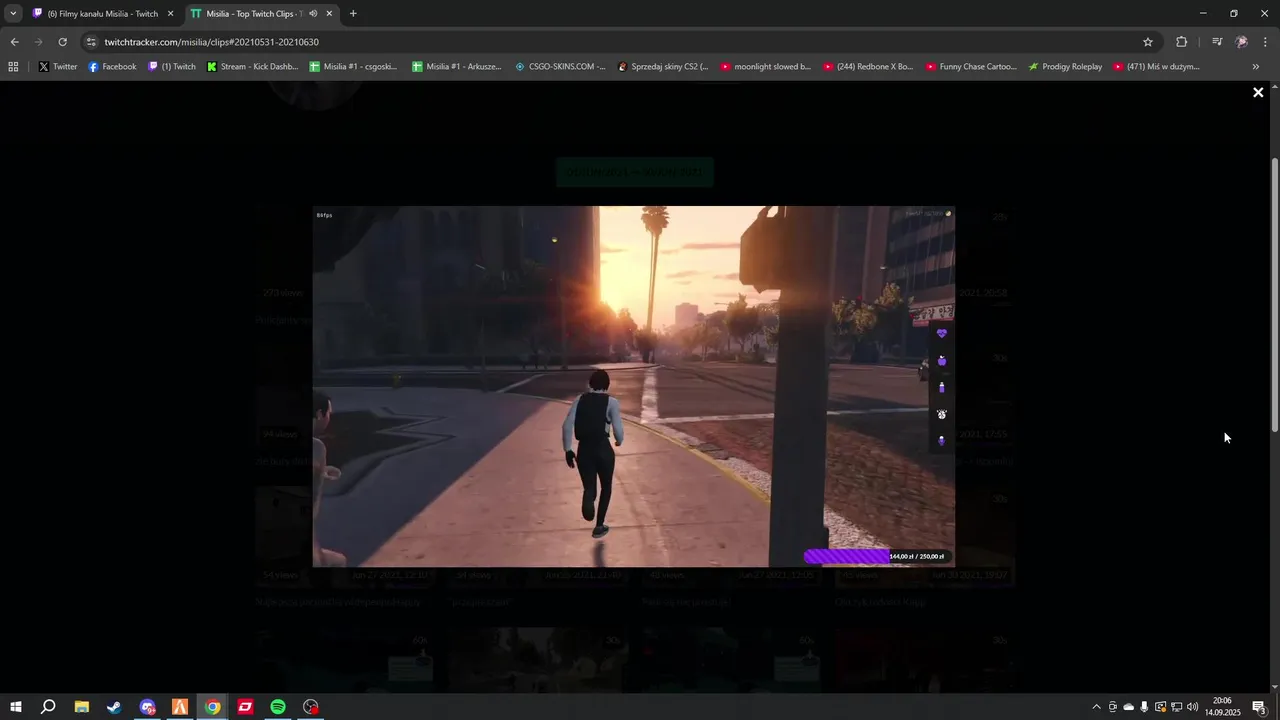Open Discord from the taskbar
The height and width of the screenshot is (720, 1280).
(148, 707)
